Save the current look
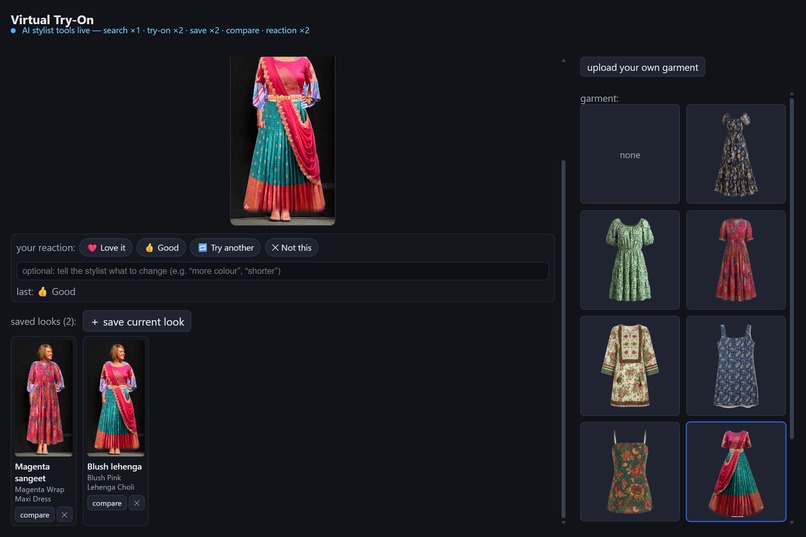806x537 pixels. (x=137, y=322)
